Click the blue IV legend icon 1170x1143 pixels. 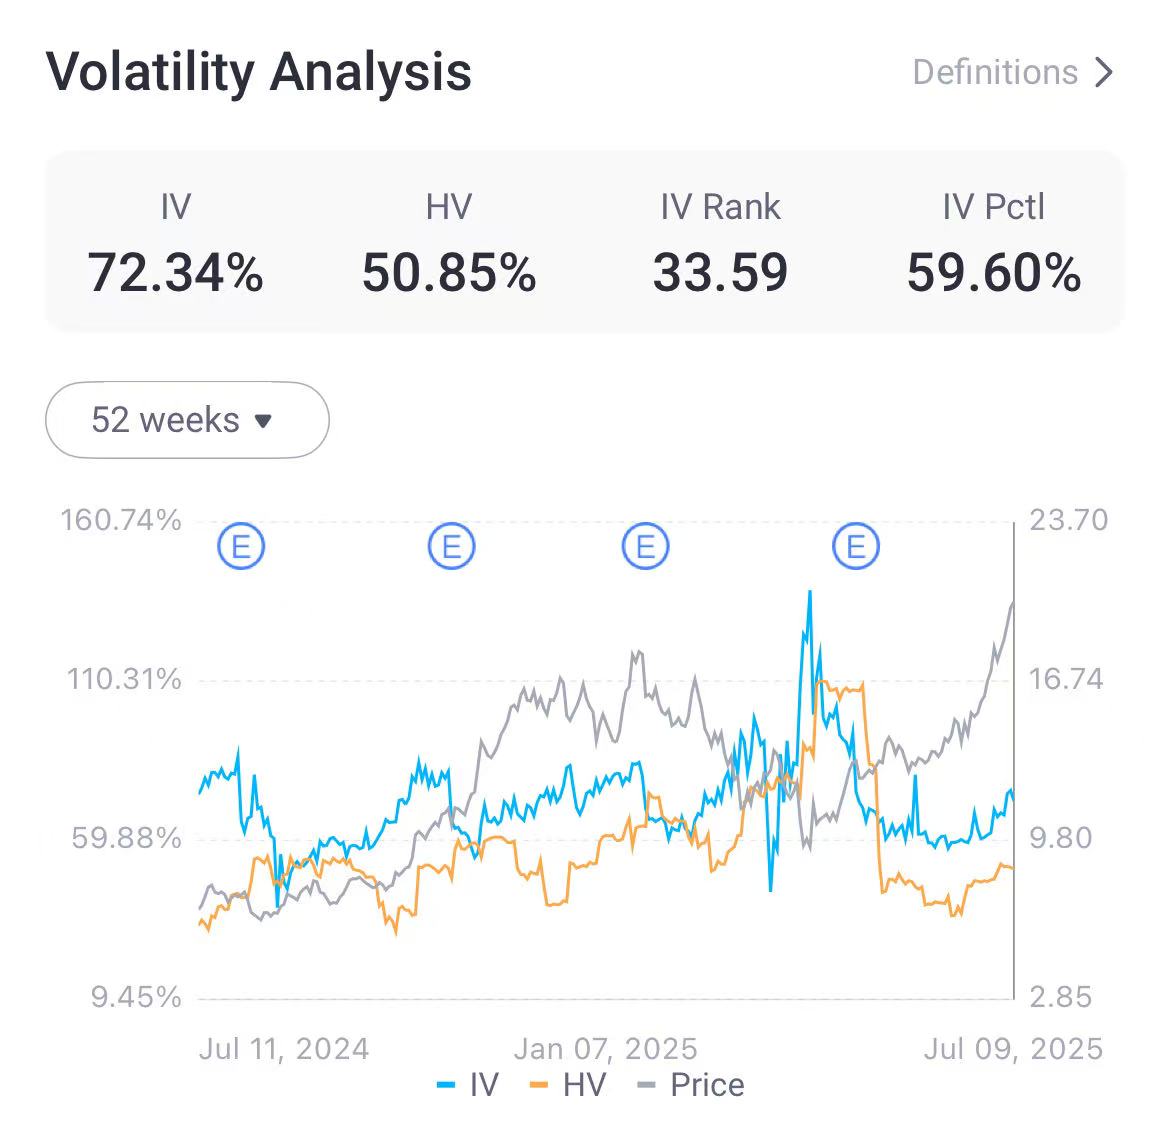pos(448,1084)
